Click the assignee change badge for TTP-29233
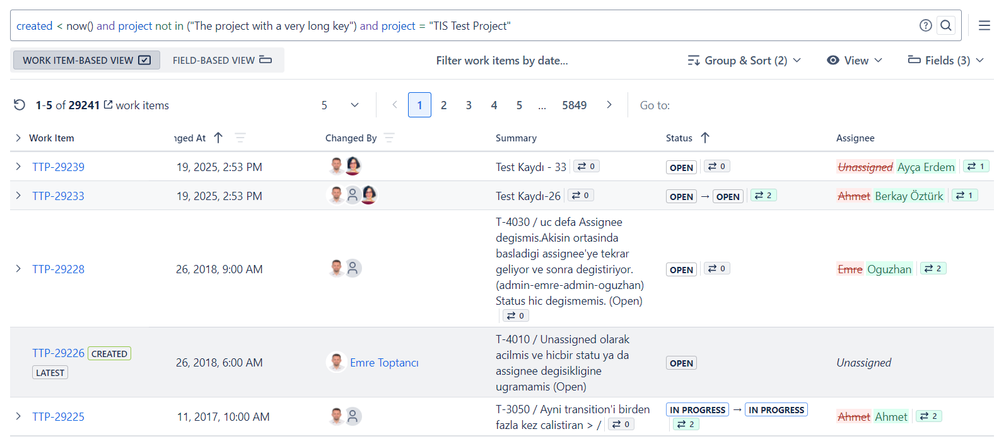The image size is (999, 448). pos(965,195)
